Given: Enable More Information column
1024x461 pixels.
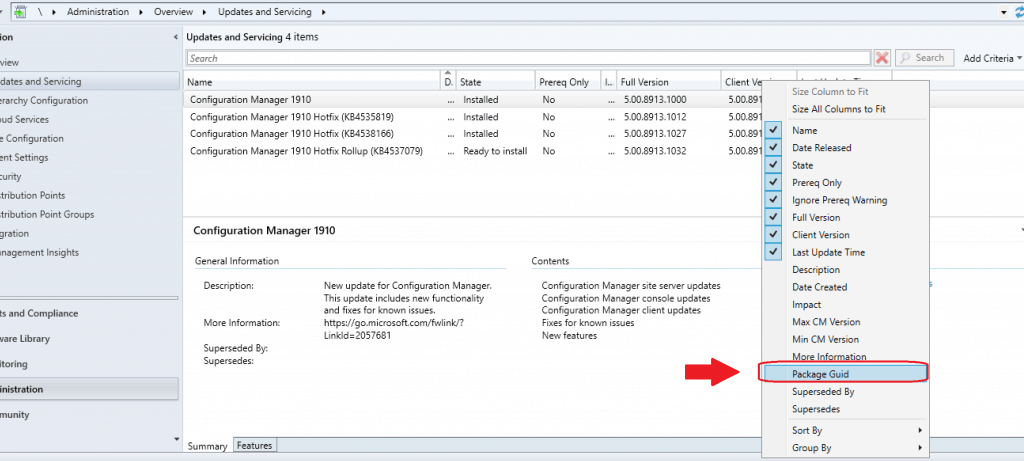Looking at the screenshot, I should pyautogui.click(x=846, y=357).
